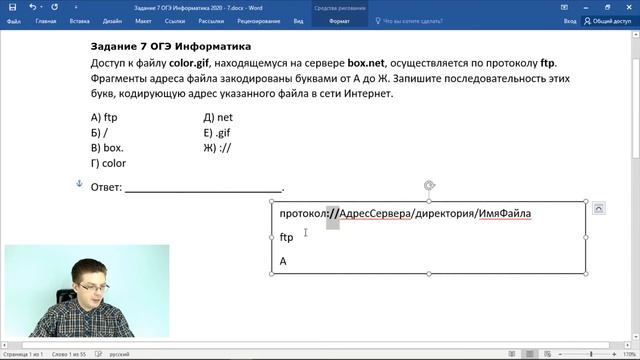Switch to the Вид ribbon tab

pos(298,21)
